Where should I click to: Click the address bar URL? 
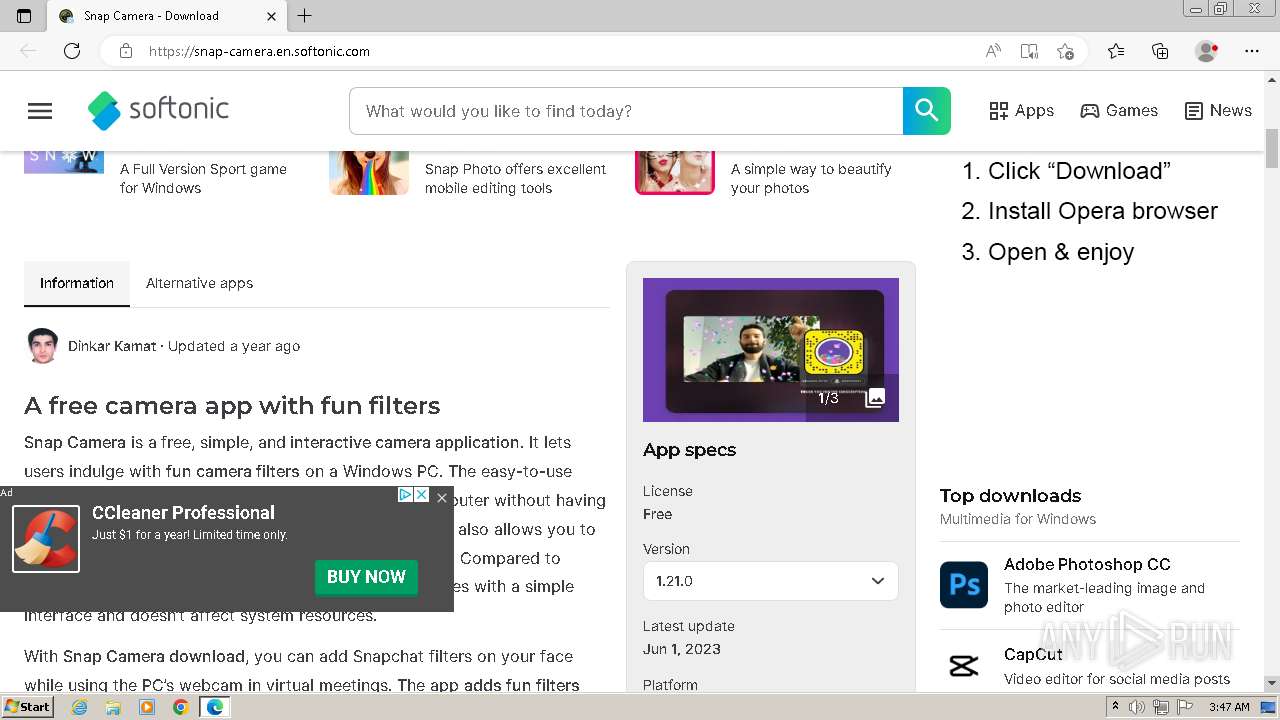259,51
